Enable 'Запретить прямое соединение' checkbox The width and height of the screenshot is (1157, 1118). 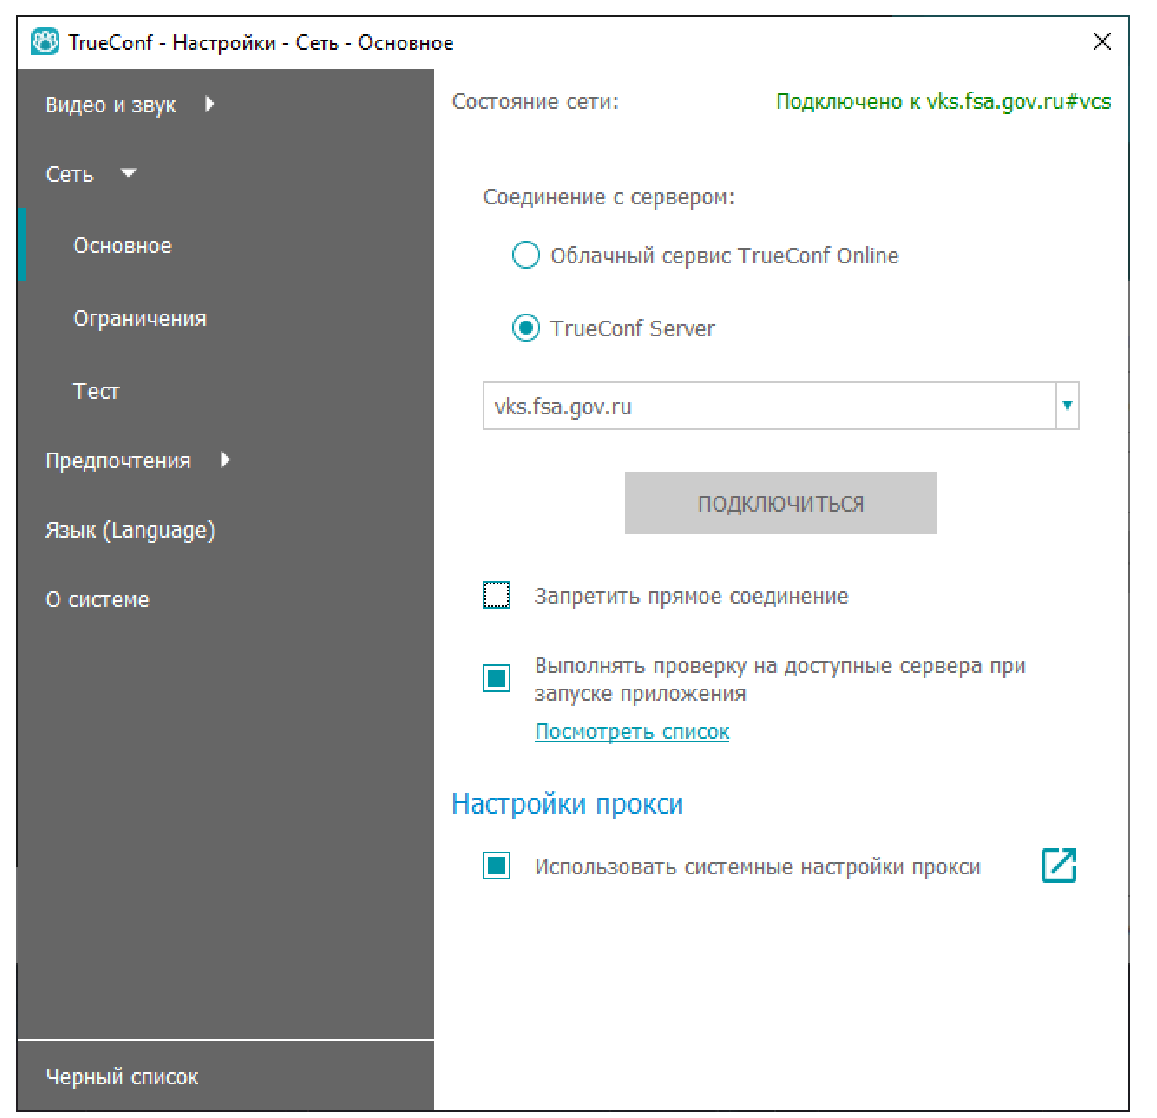[x=497, y=596]
